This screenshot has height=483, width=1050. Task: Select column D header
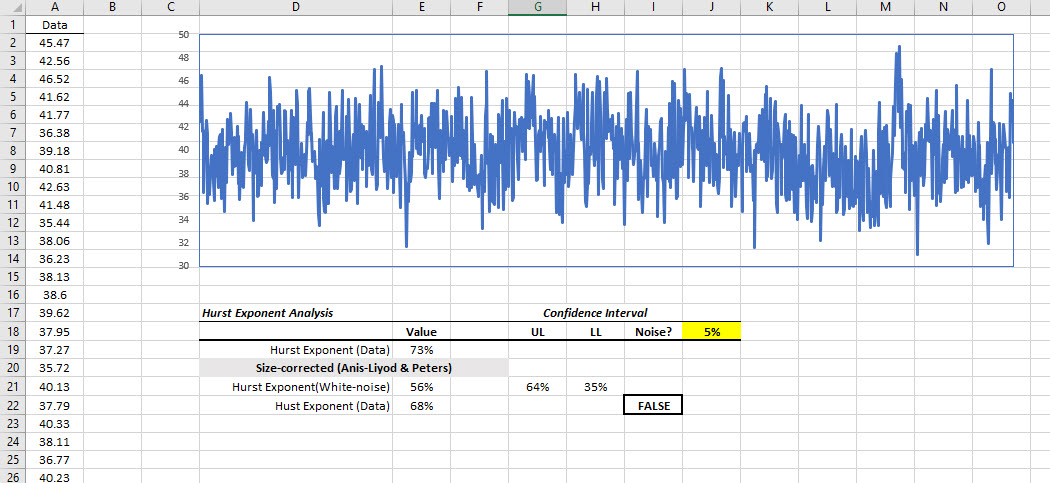click(x=295, y=7)
